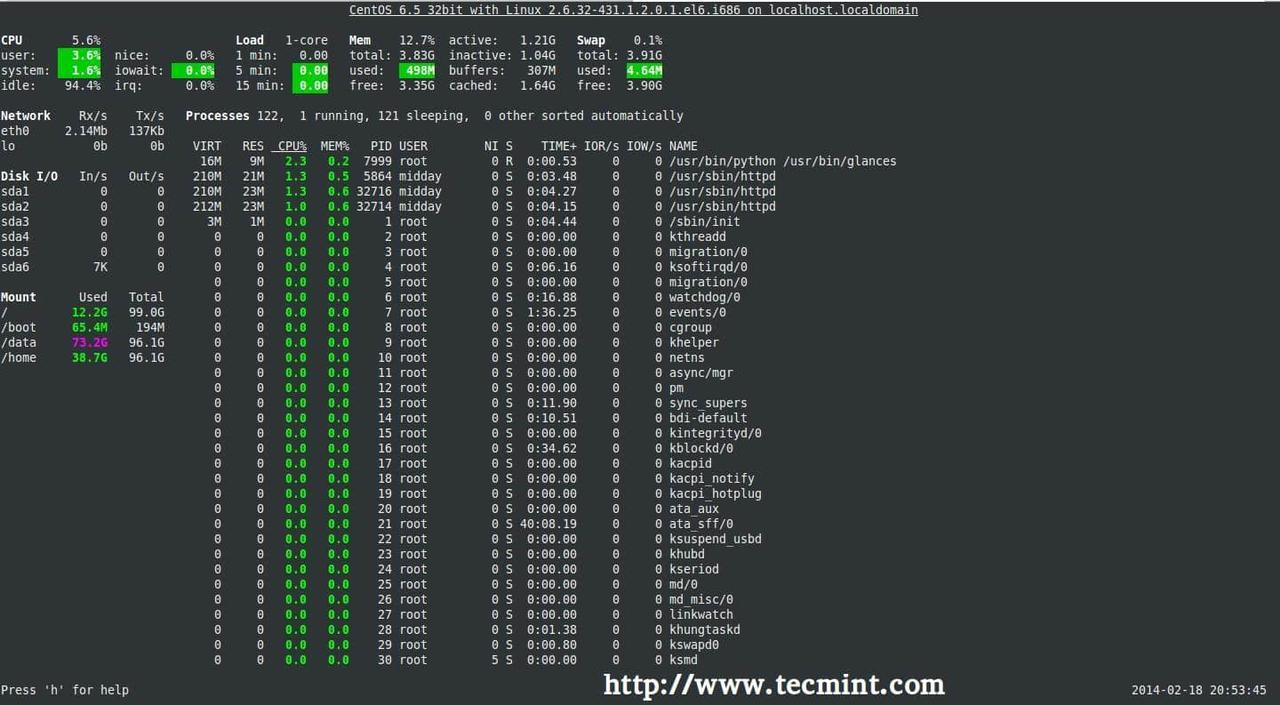Viewport: 1280px width, 705px height.
Task: Select the eth0 network interface
Action: [x=15, y=131]
